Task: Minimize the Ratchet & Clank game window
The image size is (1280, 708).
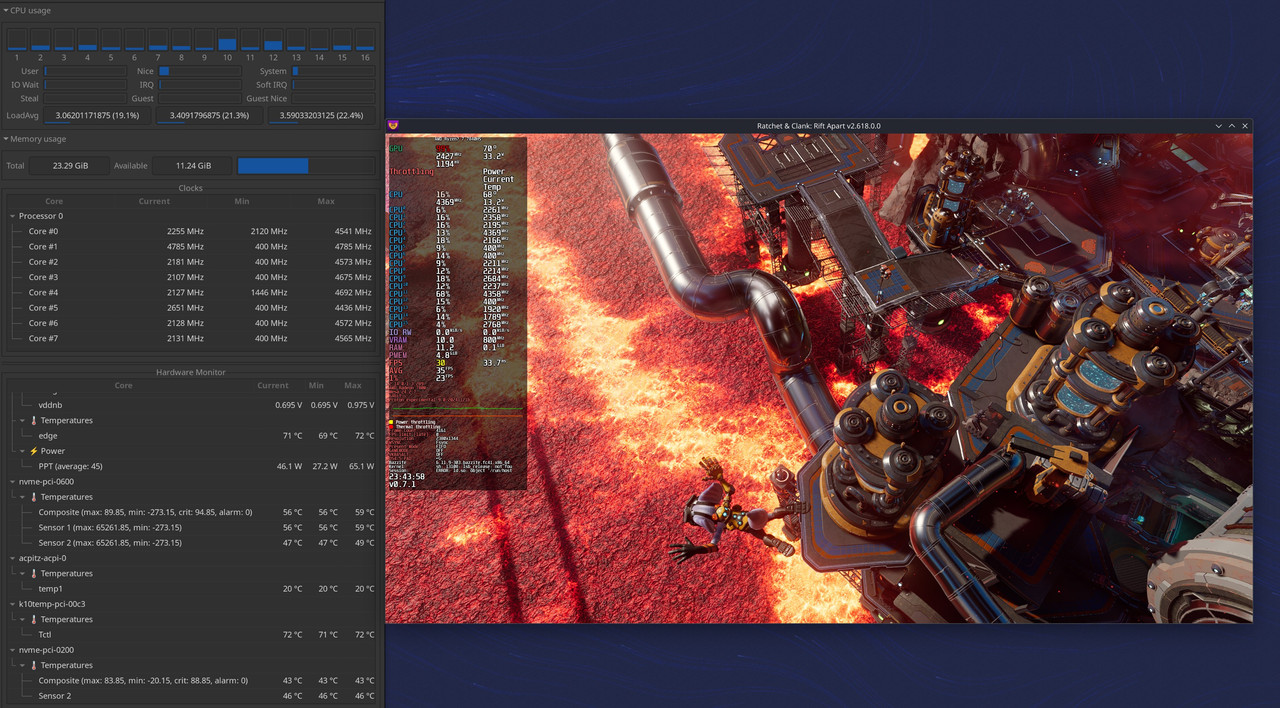Action: point(1218,125)
